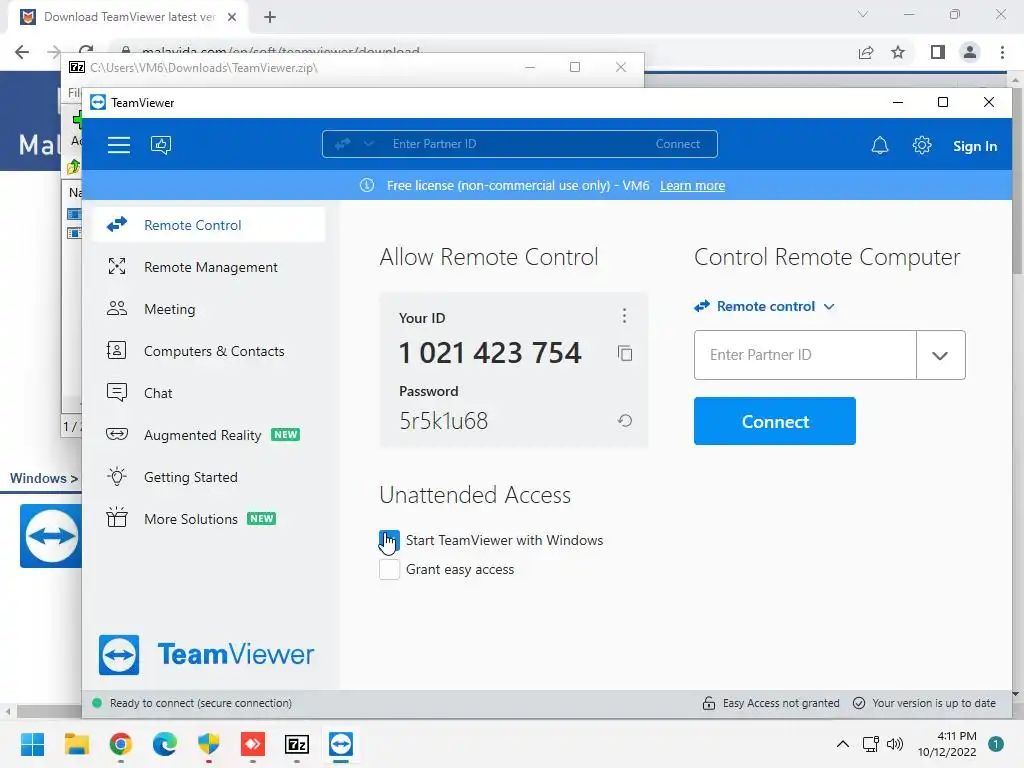Click the Ready to connect status text
Image resolution: width=1024 pixels, height=768 pixels.
[200, 703]
